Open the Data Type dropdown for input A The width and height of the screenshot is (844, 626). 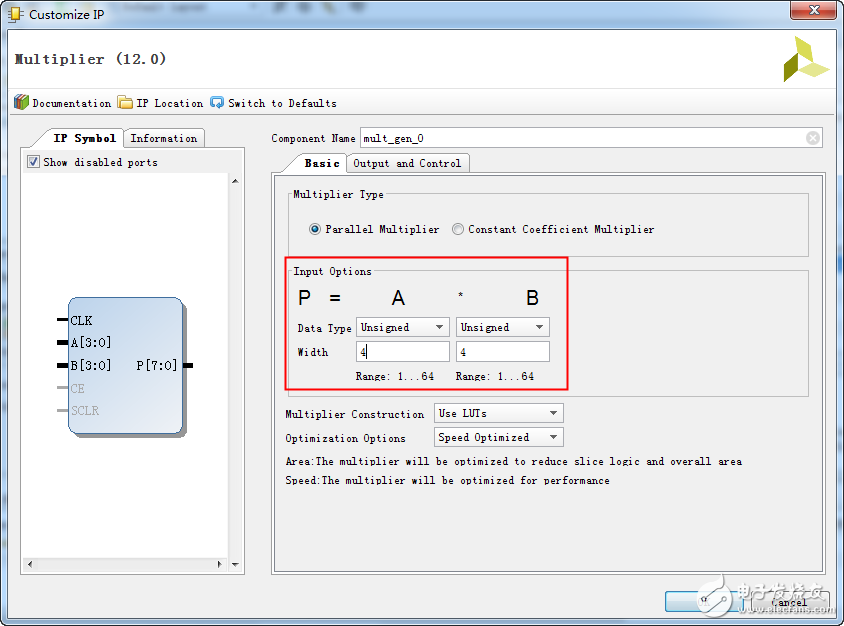click(x=402, y=327)
